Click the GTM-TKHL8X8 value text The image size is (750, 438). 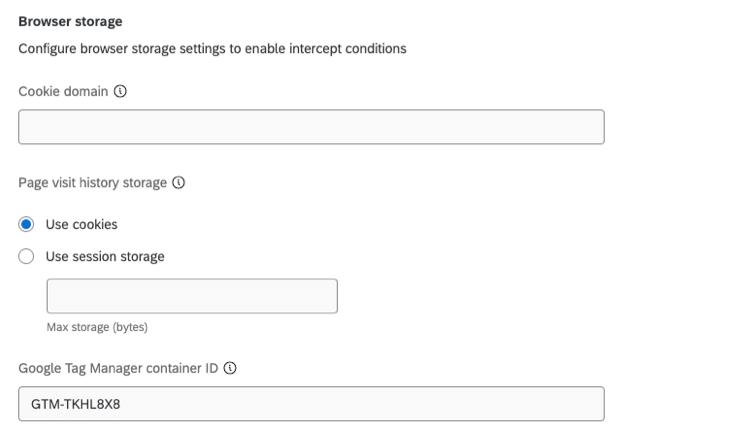coord(76,404)
